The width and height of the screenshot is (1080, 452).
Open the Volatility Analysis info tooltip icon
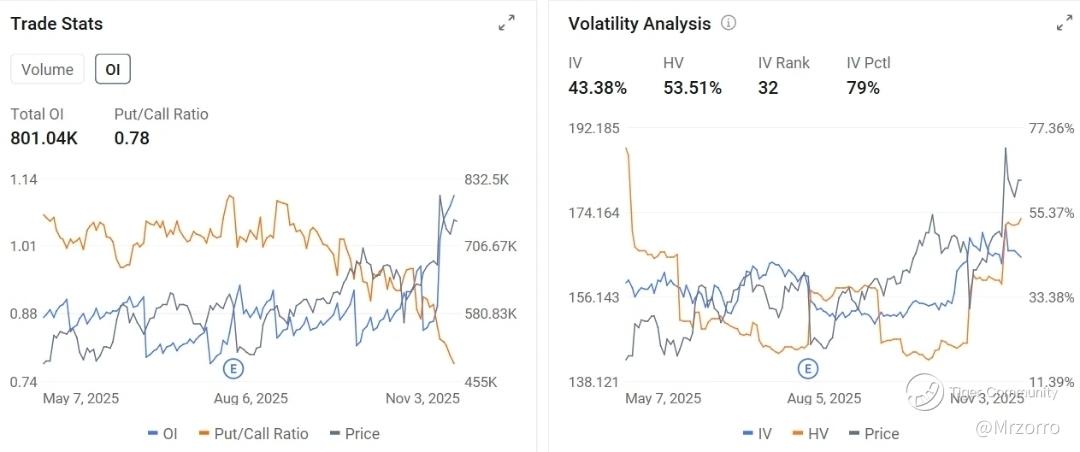pos(728,23)
